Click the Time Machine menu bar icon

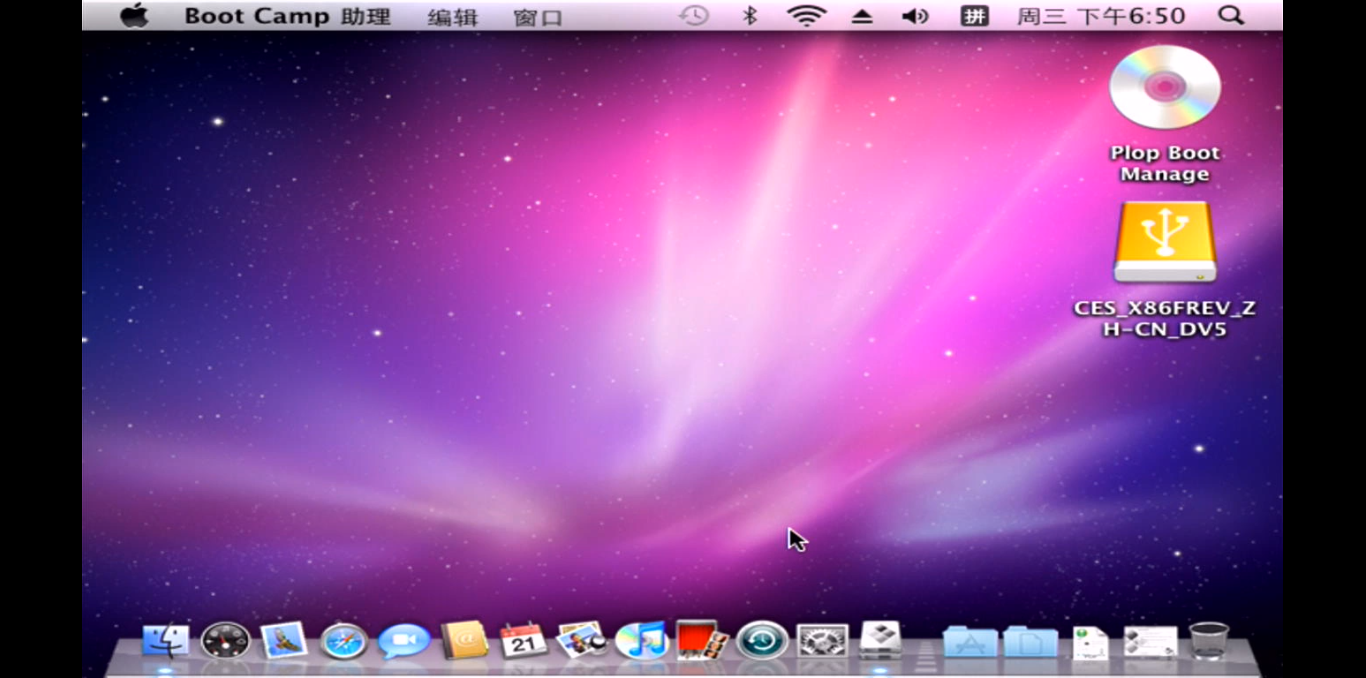[x=693, y=16]
